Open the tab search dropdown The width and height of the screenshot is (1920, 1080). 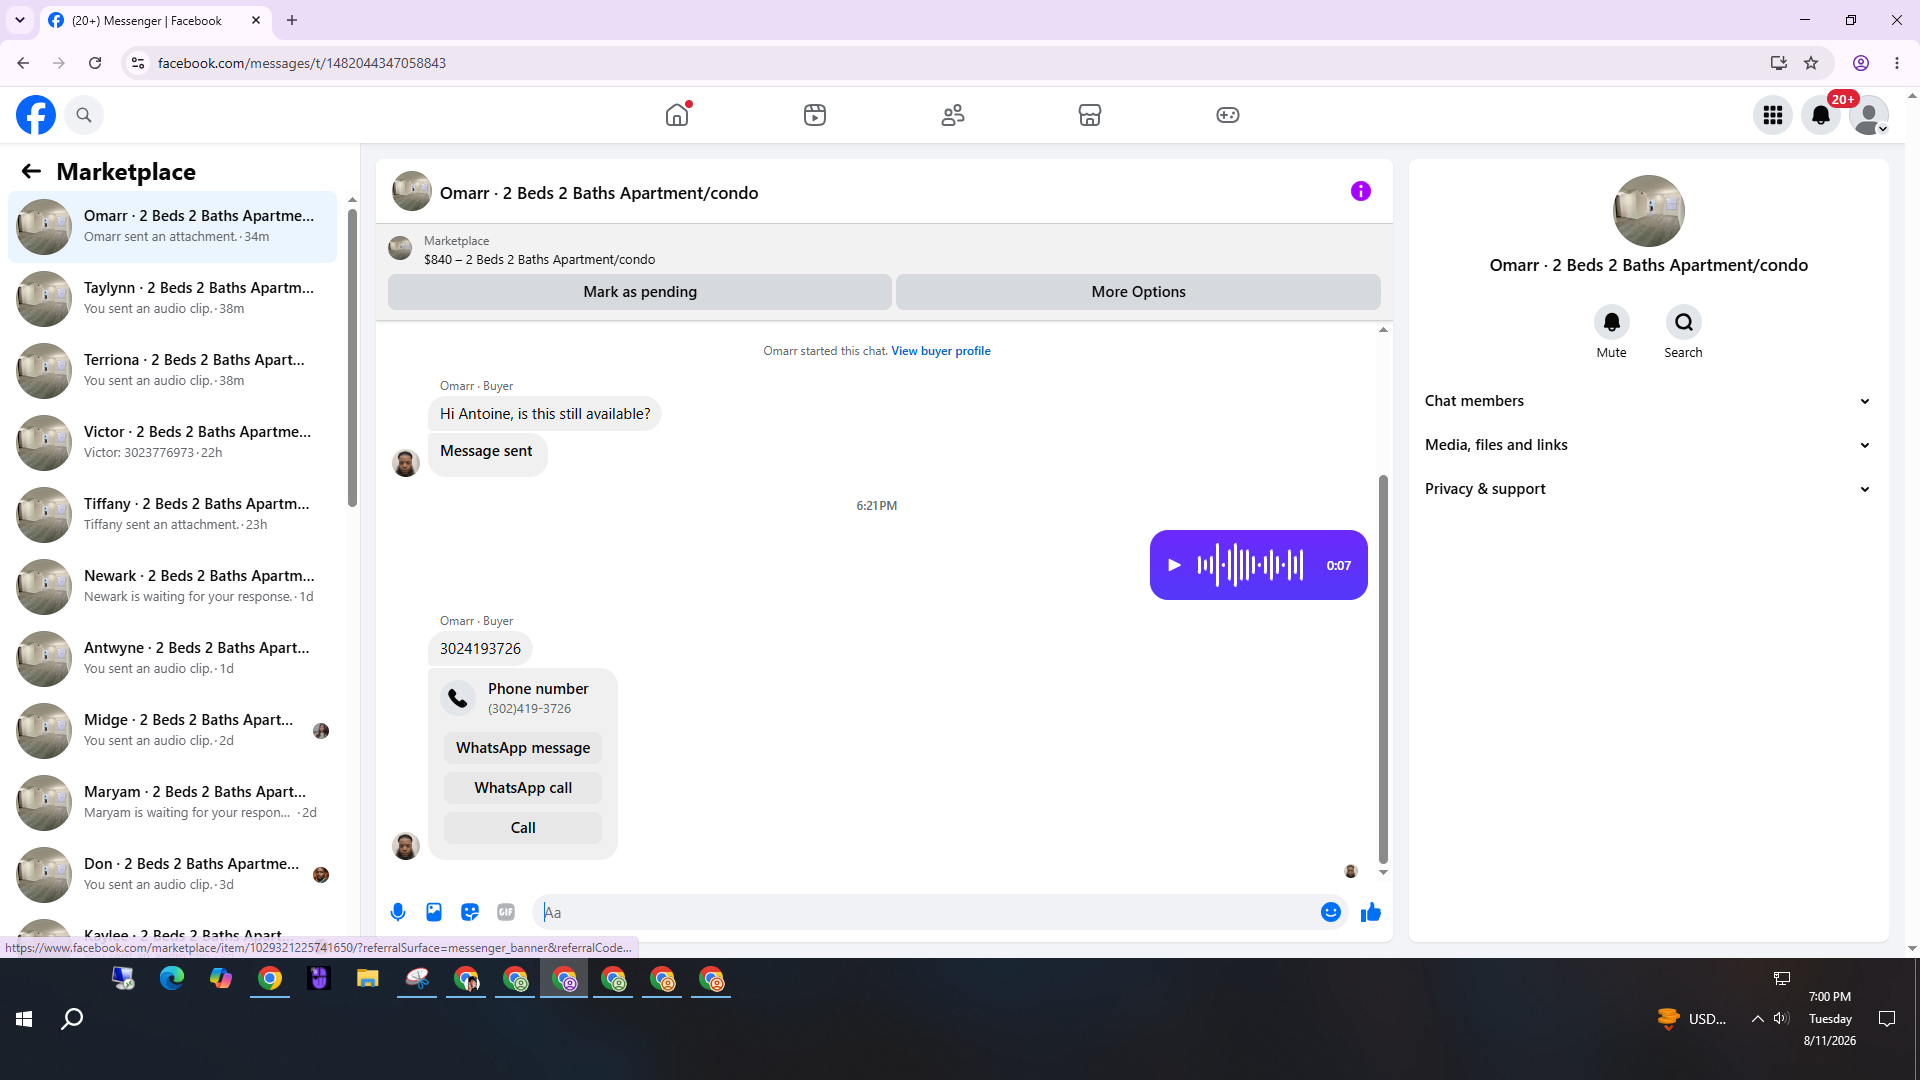point(20,20)
